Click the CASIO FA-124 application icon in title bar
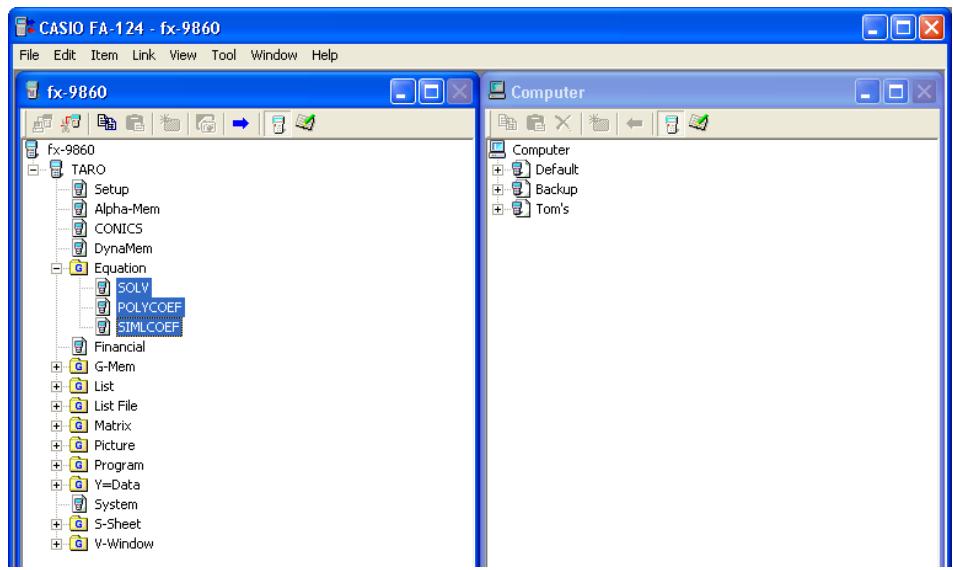953x570 pixels. tap(26, 27)
